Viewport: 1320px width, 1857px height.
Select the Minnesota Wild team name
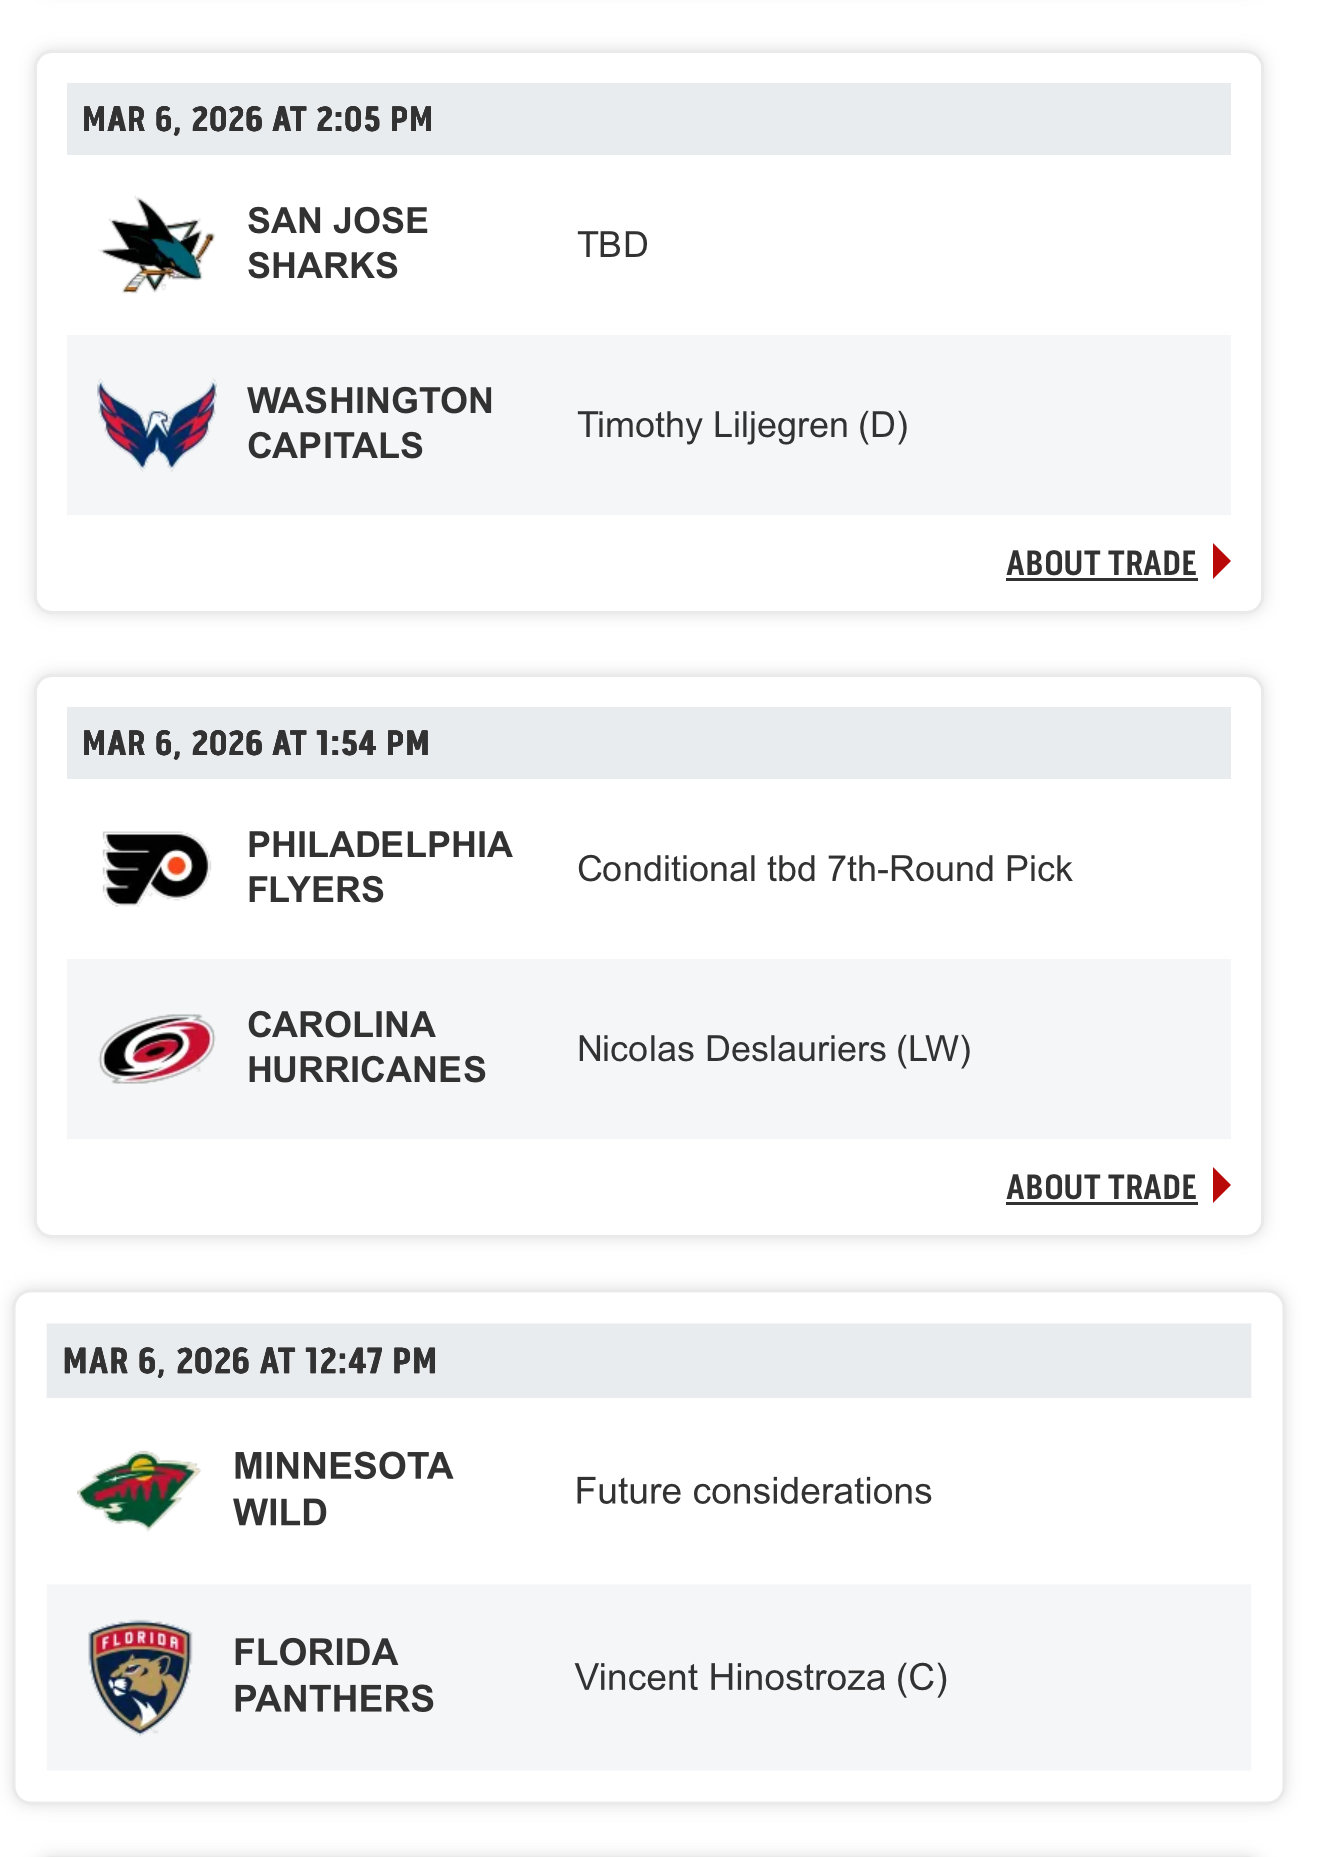343,1489
